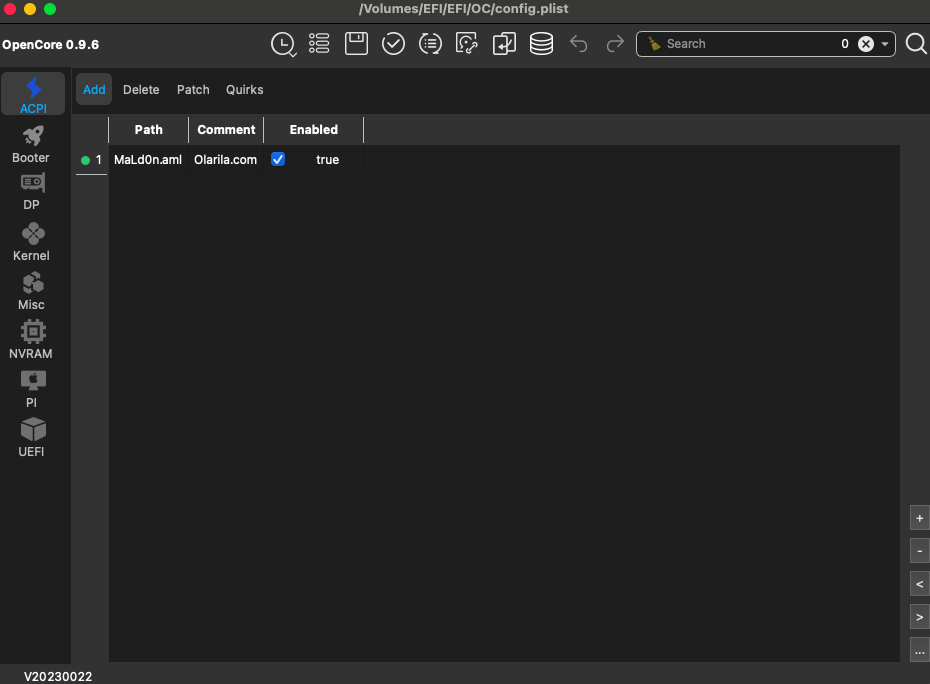This screenshot has height=684, width=930.
Task: Open the NVRAM section
Action: point(31,340)
